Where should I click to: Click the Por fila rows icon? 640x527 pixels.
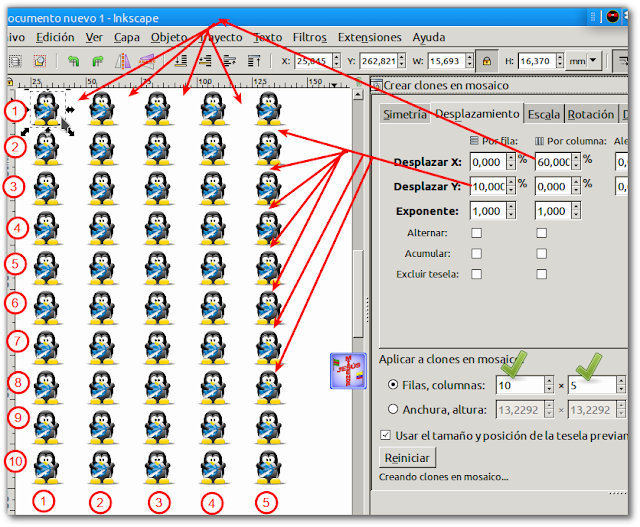[x=474, y=141]
